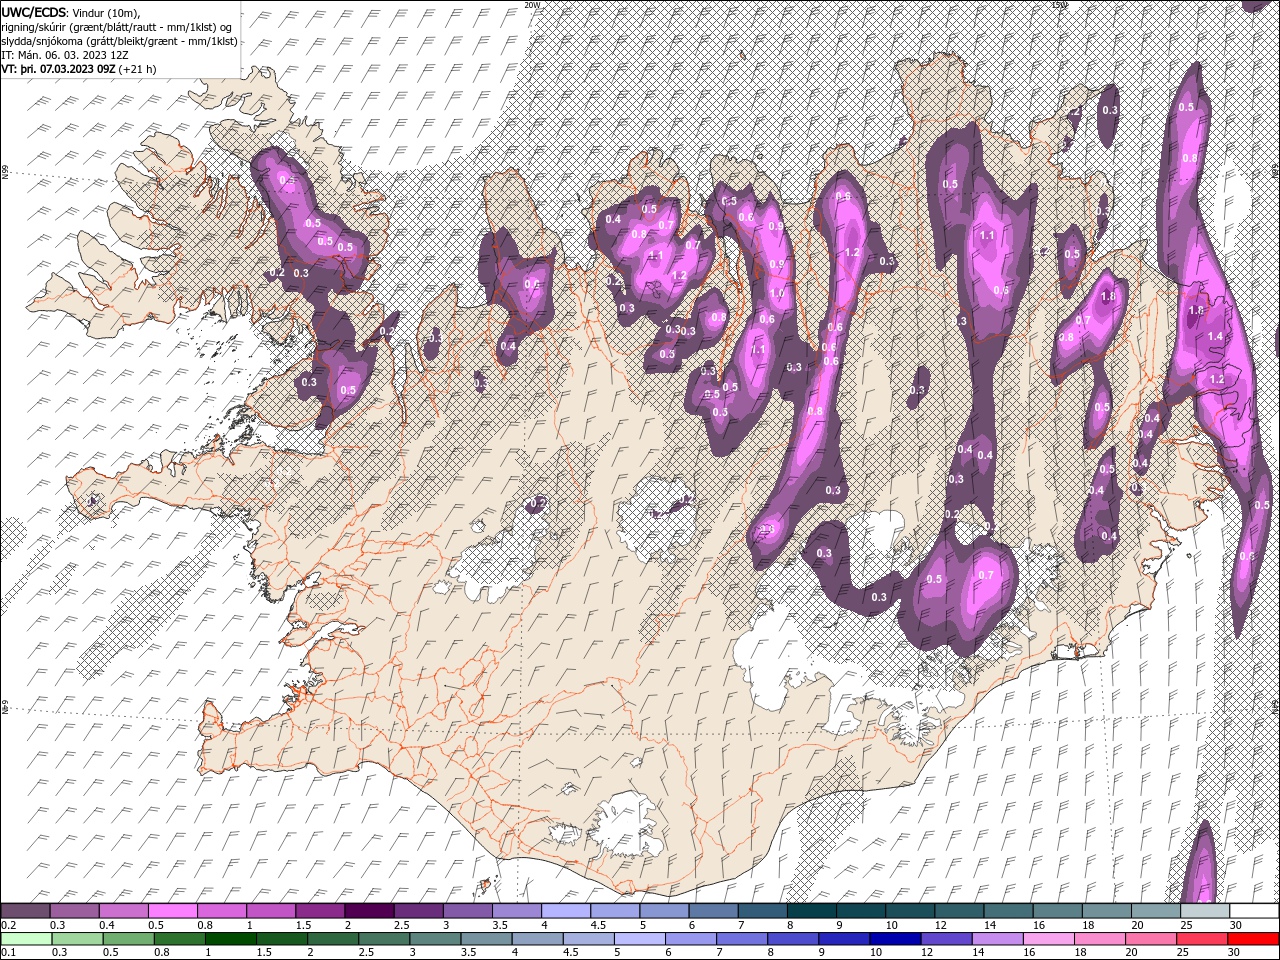Click the UWC/ECDS title in the header box
The image size is (1280, 960).
click(35, 12)
